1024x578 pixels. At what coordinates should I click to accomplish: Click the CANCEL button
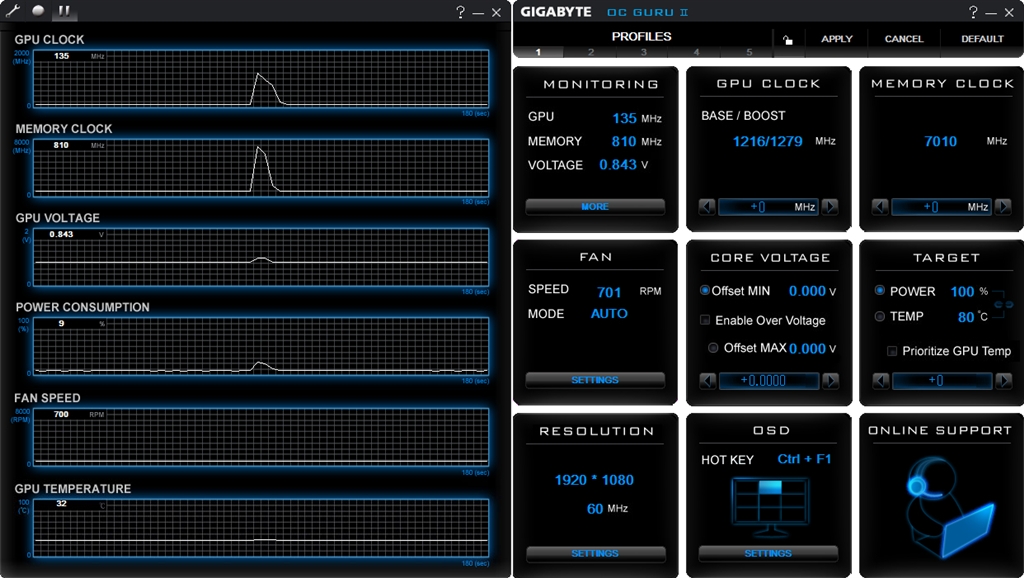[904, 39]
